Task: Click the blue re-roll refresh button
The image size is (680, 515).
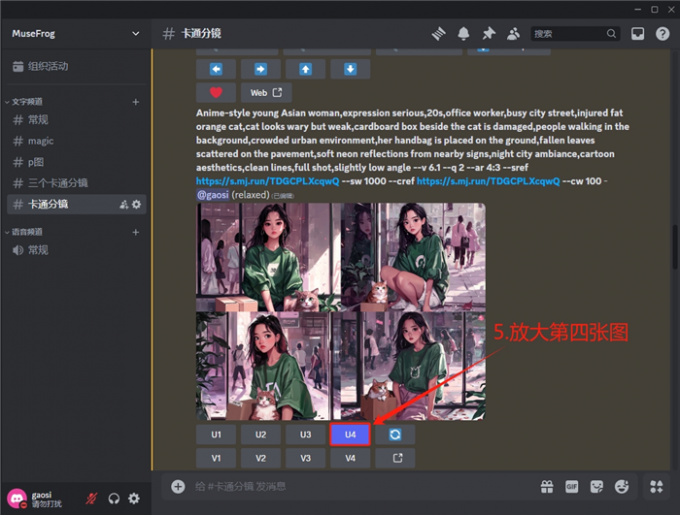Action: tap(395, 434)
